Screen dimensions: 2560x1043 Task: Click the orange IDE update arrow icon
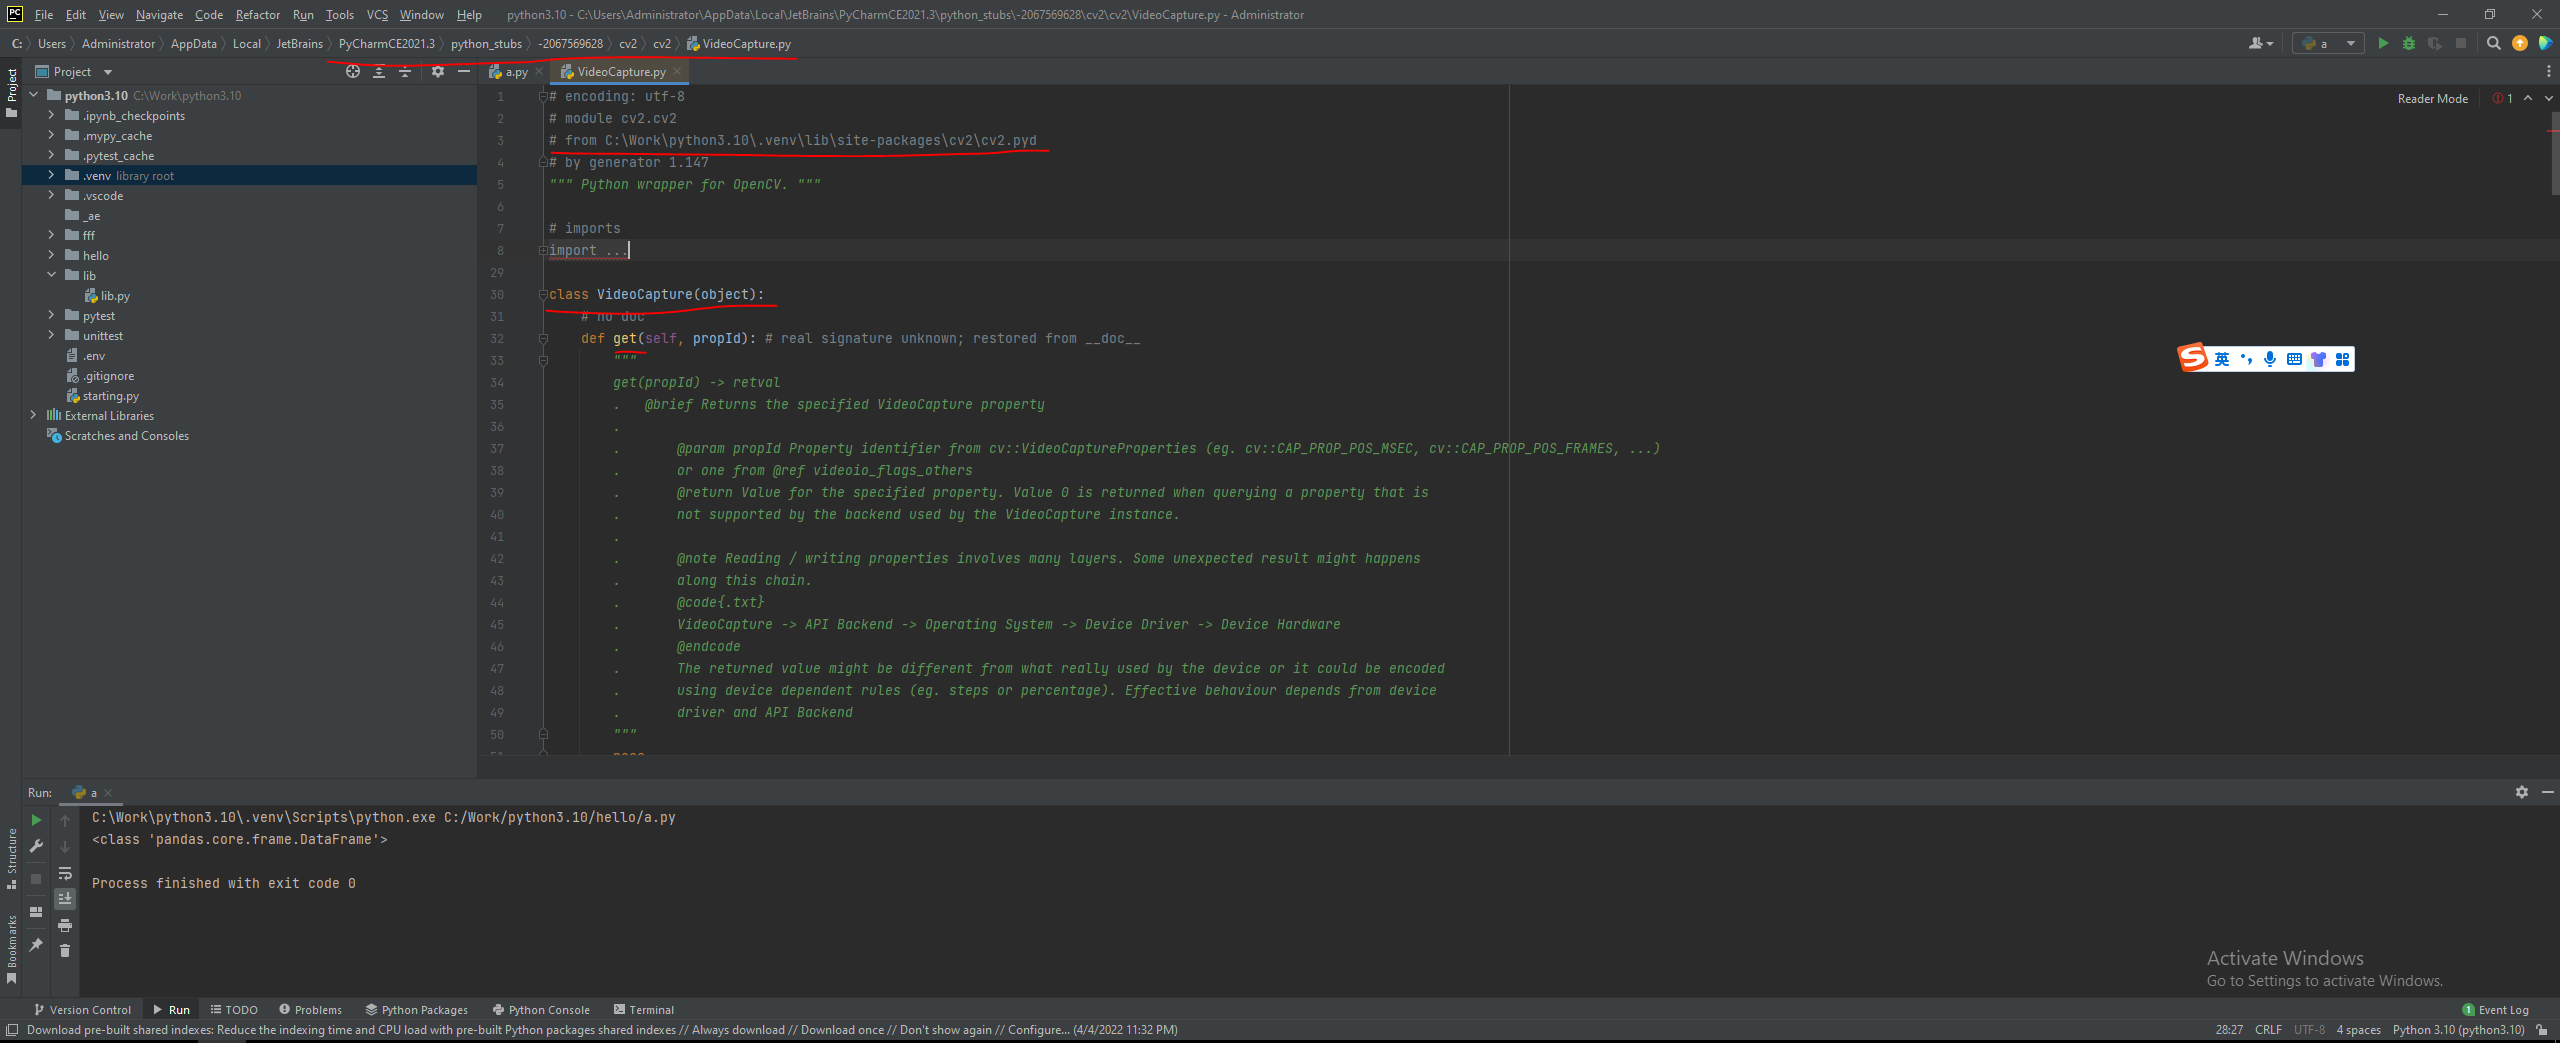point(2520,43)
